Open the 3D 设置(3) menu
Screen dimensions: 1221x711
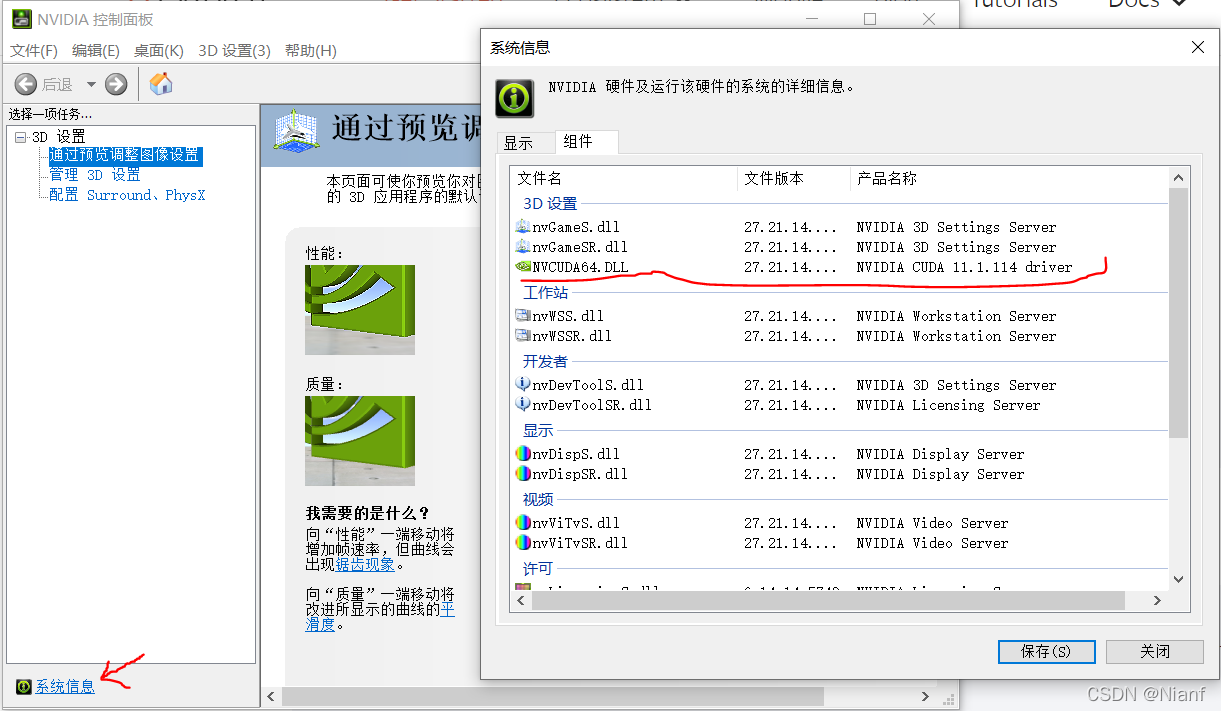(x=234, y=51)
